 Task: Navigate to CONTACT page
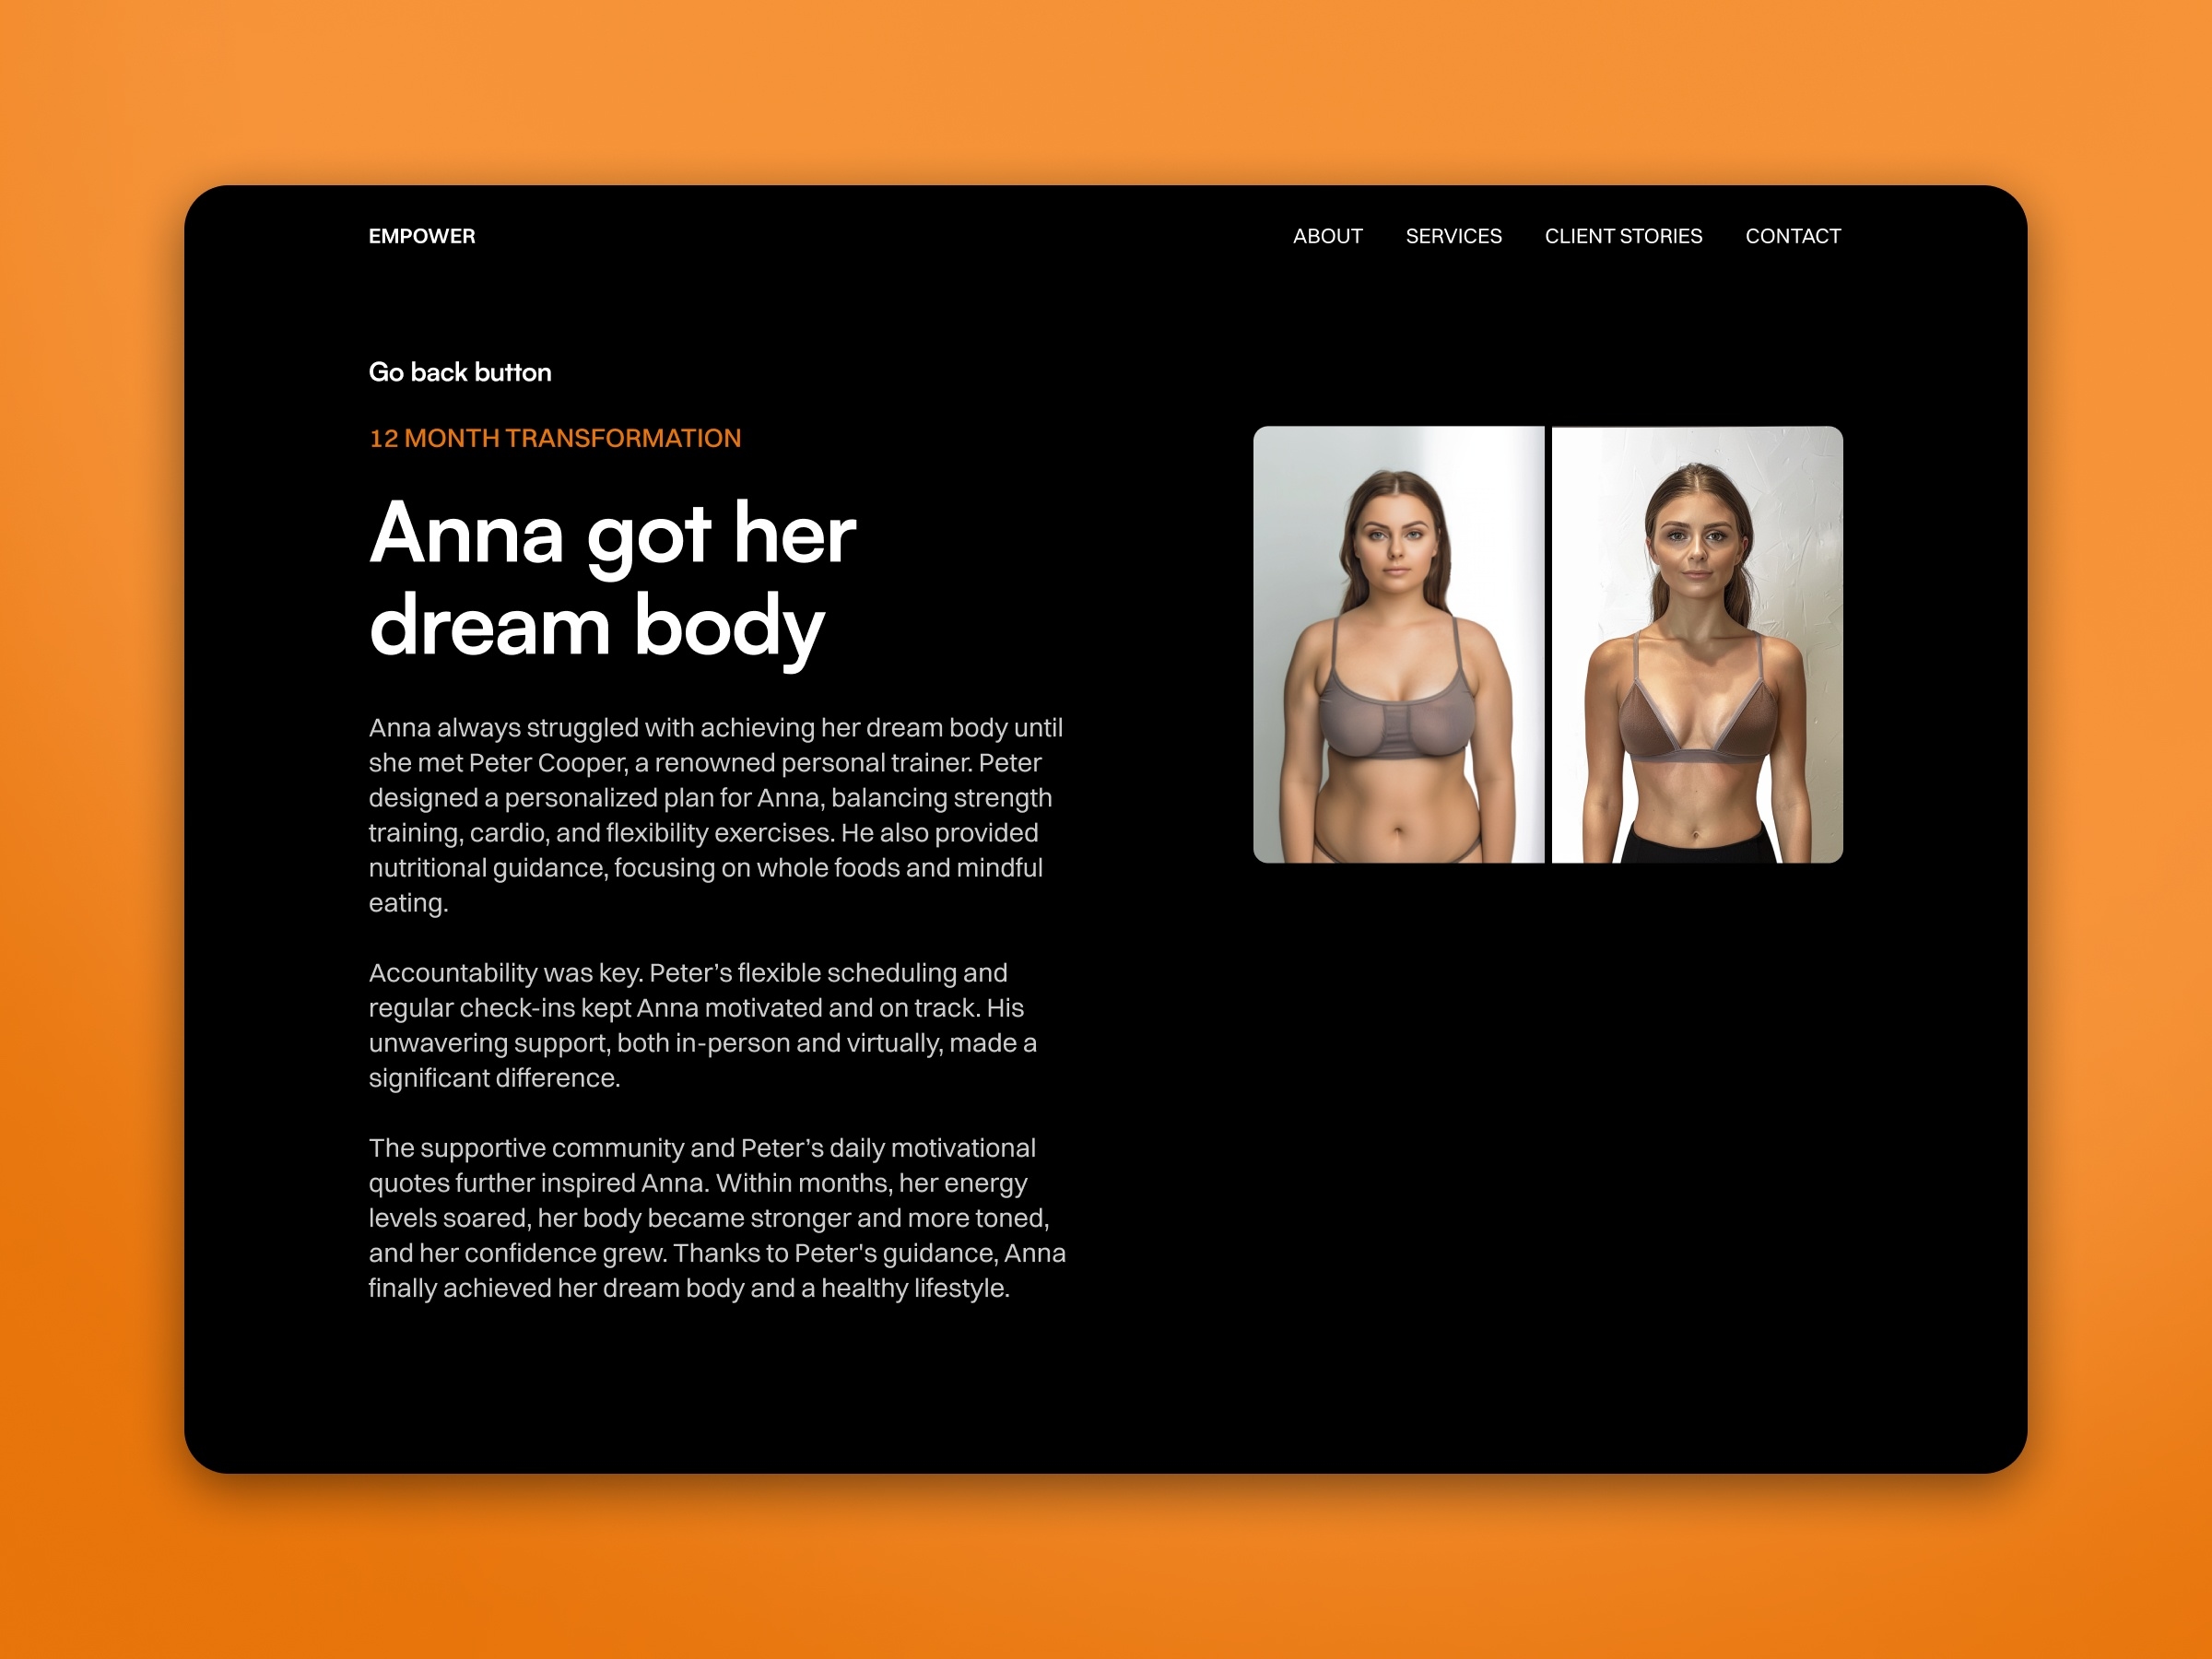[x=1793, y=235]
